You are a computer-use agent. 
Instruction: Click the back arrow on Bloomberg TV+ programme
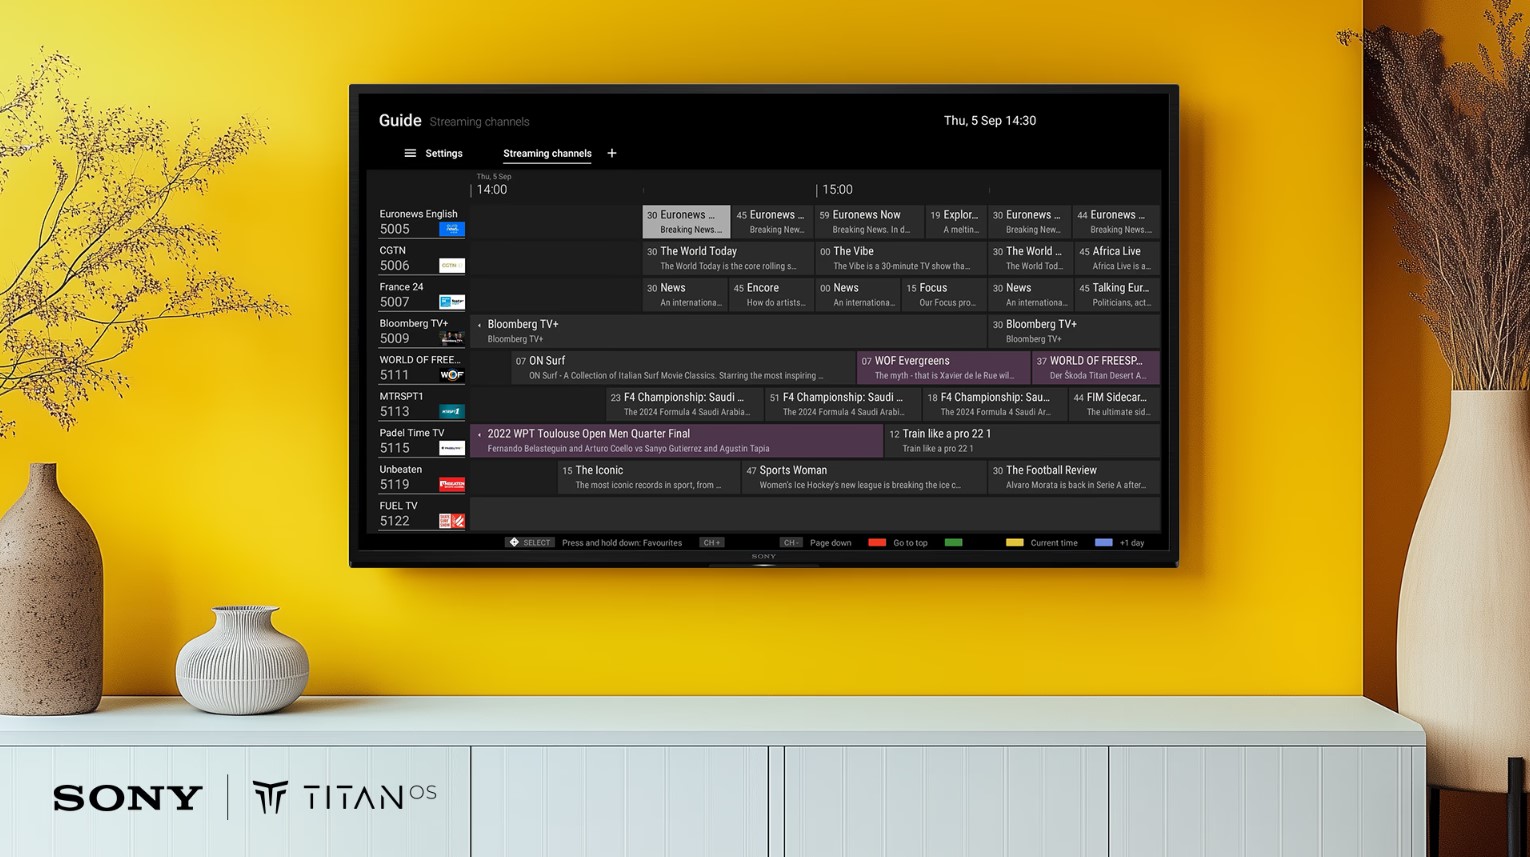coord(480,325)
